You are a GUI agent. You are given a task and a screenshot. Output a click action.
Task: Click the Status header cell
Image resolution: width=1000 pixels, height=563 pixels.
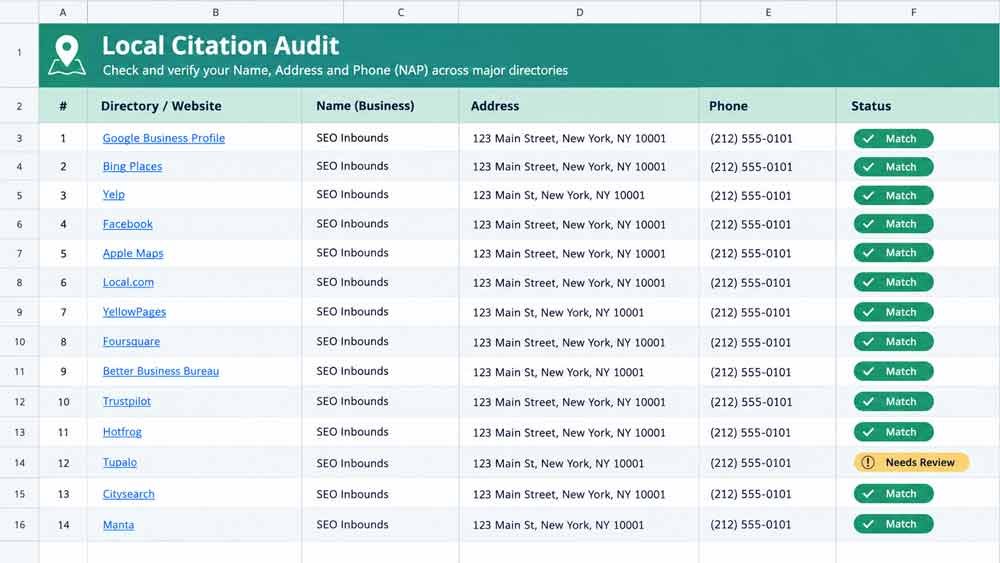pos(918,106)
